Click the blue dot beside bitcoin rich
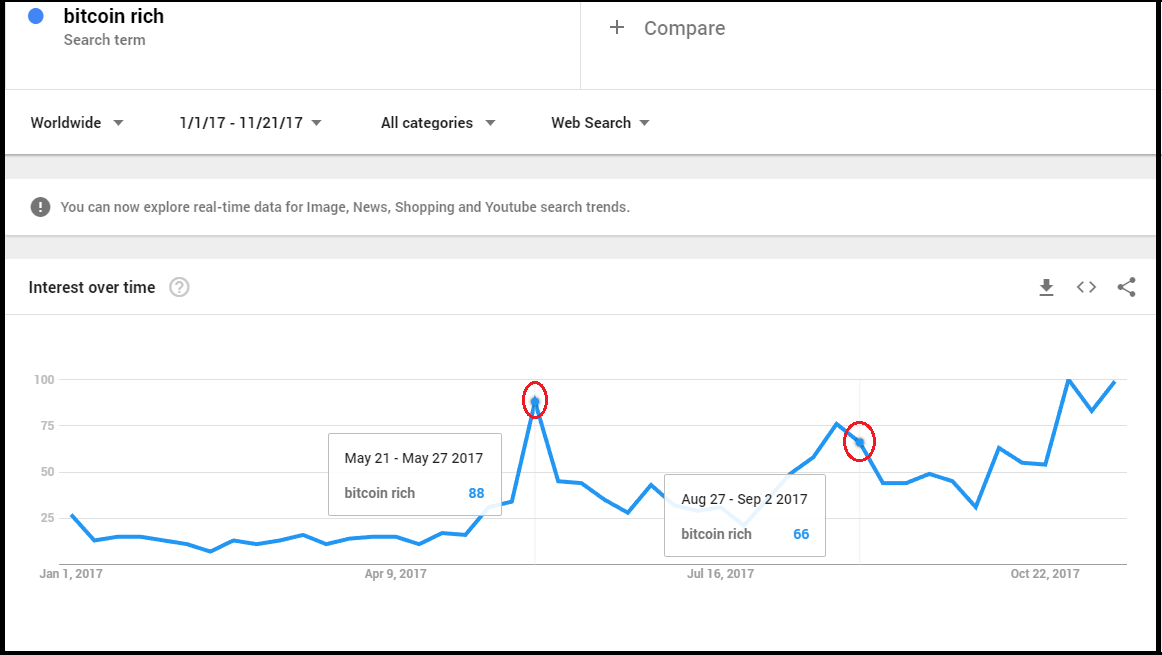 point(36,16)
